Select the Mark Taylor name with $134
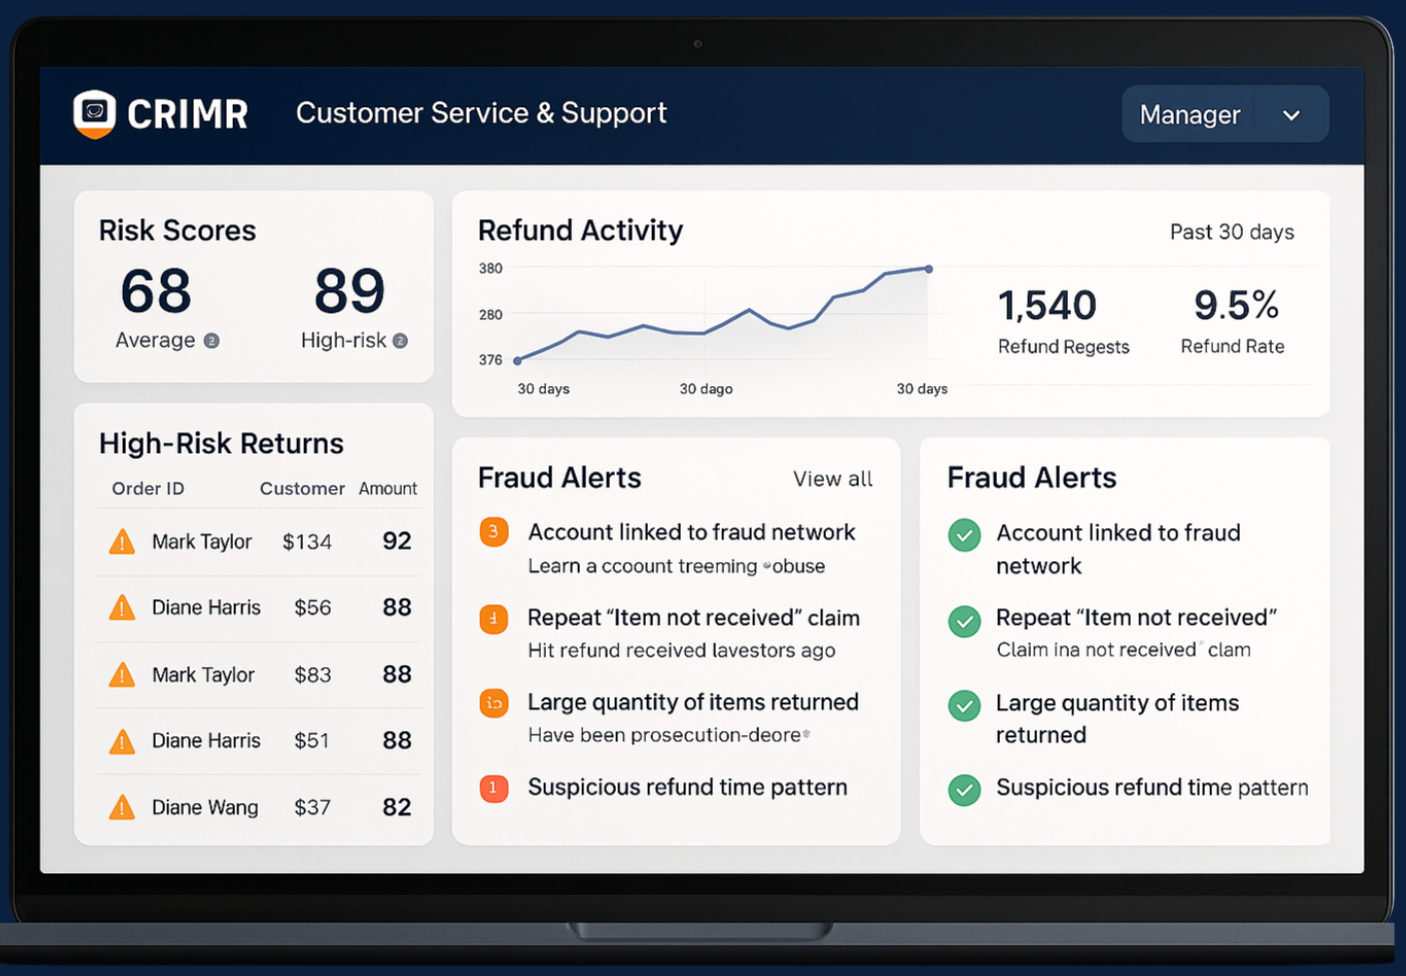The image size is (1406, 976). click(x=202, y=542)
